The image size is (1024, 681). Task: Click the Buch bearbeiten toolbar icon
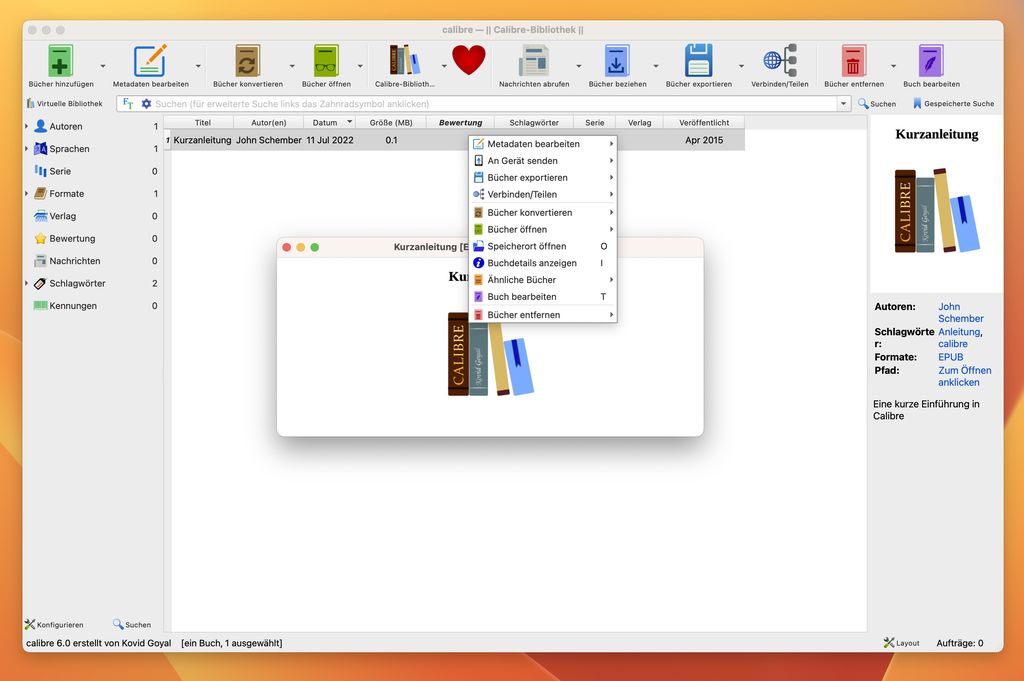(x=931, y=62)
